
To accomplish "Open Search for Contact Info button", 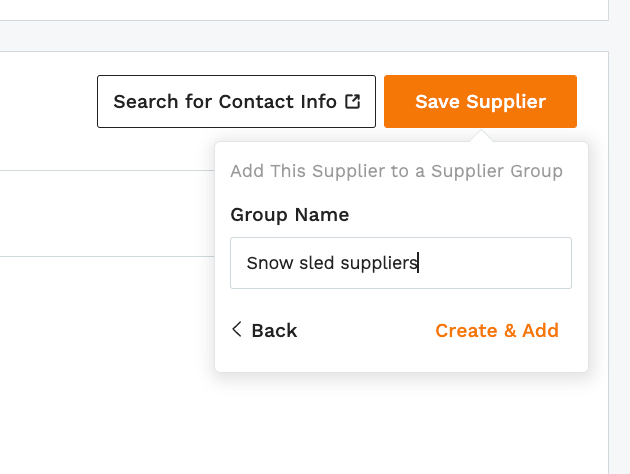I will pyautogui.click(x=236, y=101).
